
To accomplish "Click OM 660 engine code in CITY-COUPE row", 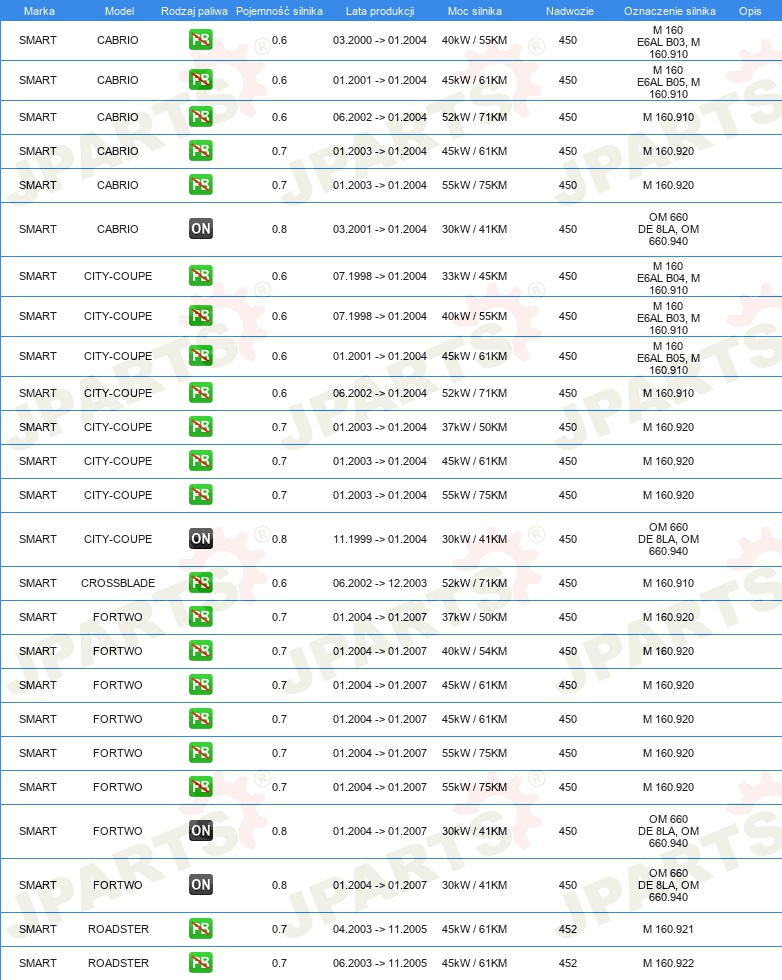I will coord(668,539).
